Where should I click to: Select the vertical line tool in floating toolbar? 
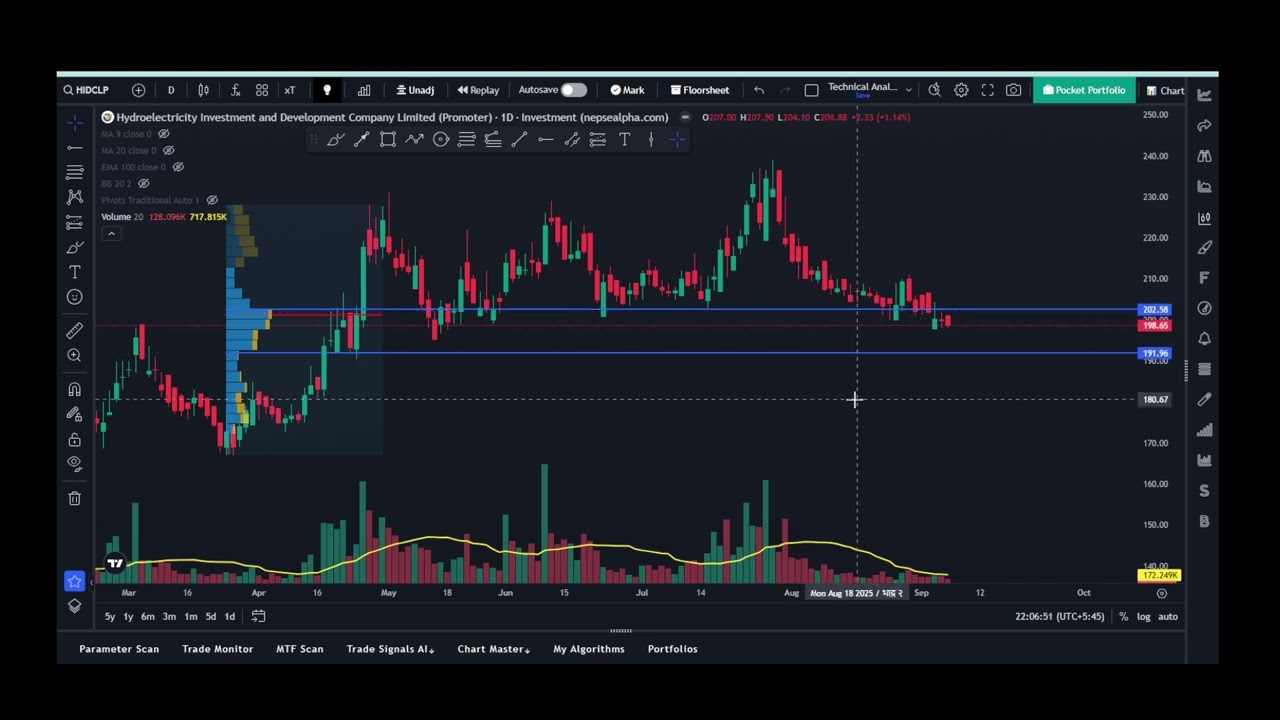click(651, 140)
